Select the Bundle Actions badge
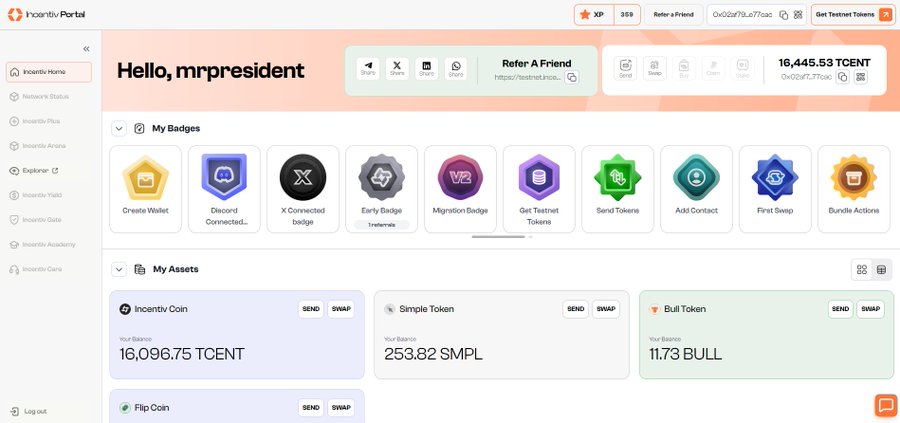The width and height of the screenshot is (900, 423). 854,189
